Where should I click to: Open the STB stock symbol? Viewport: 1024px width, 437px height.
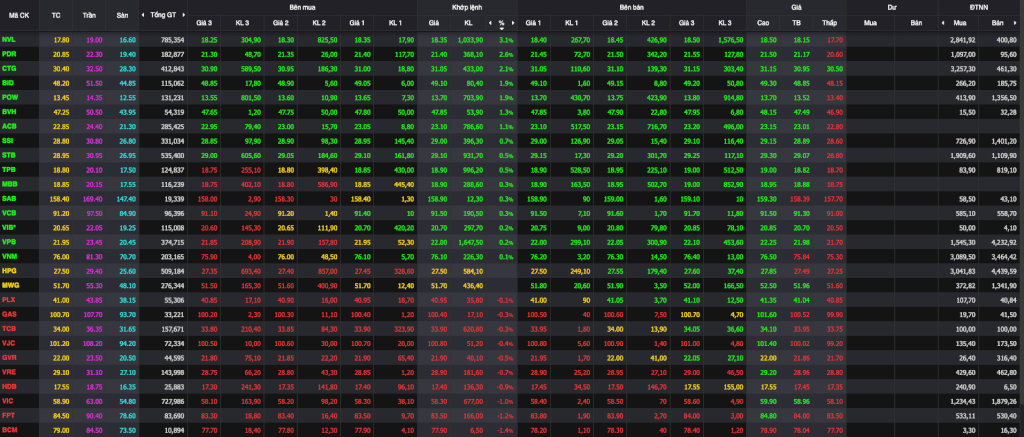pyautogui.click(x=9, y=154)
